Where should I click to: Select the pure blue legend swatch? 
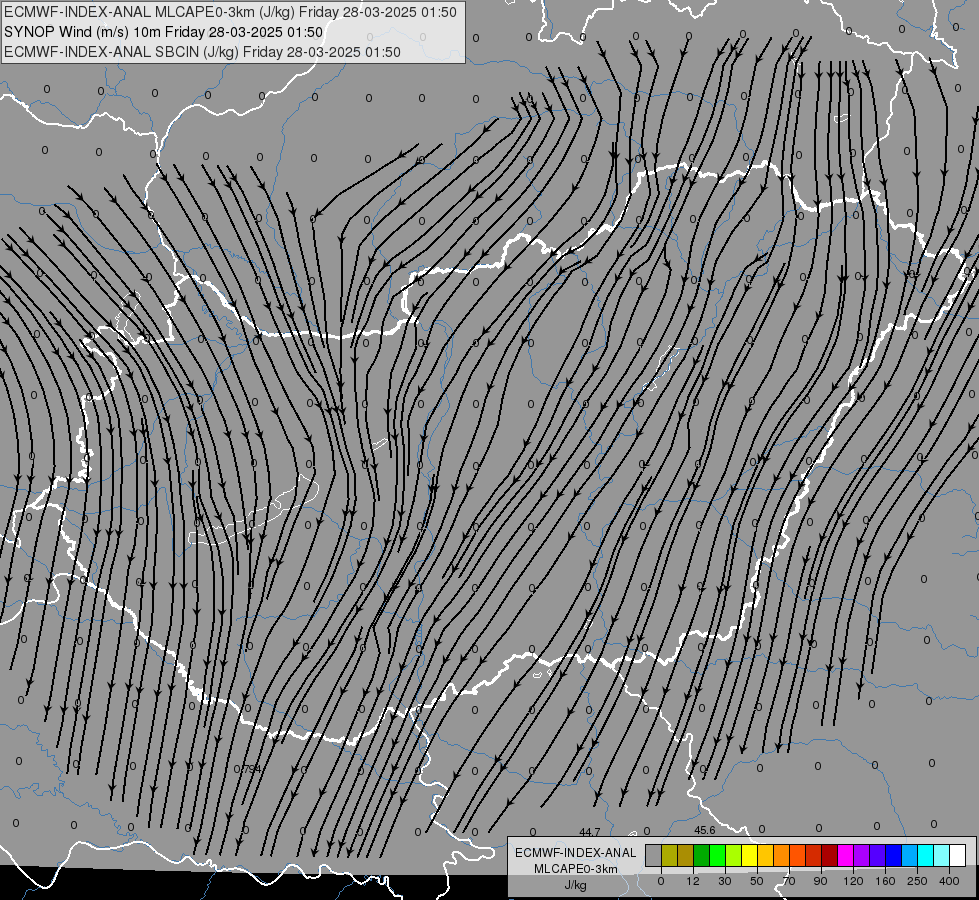894,855
